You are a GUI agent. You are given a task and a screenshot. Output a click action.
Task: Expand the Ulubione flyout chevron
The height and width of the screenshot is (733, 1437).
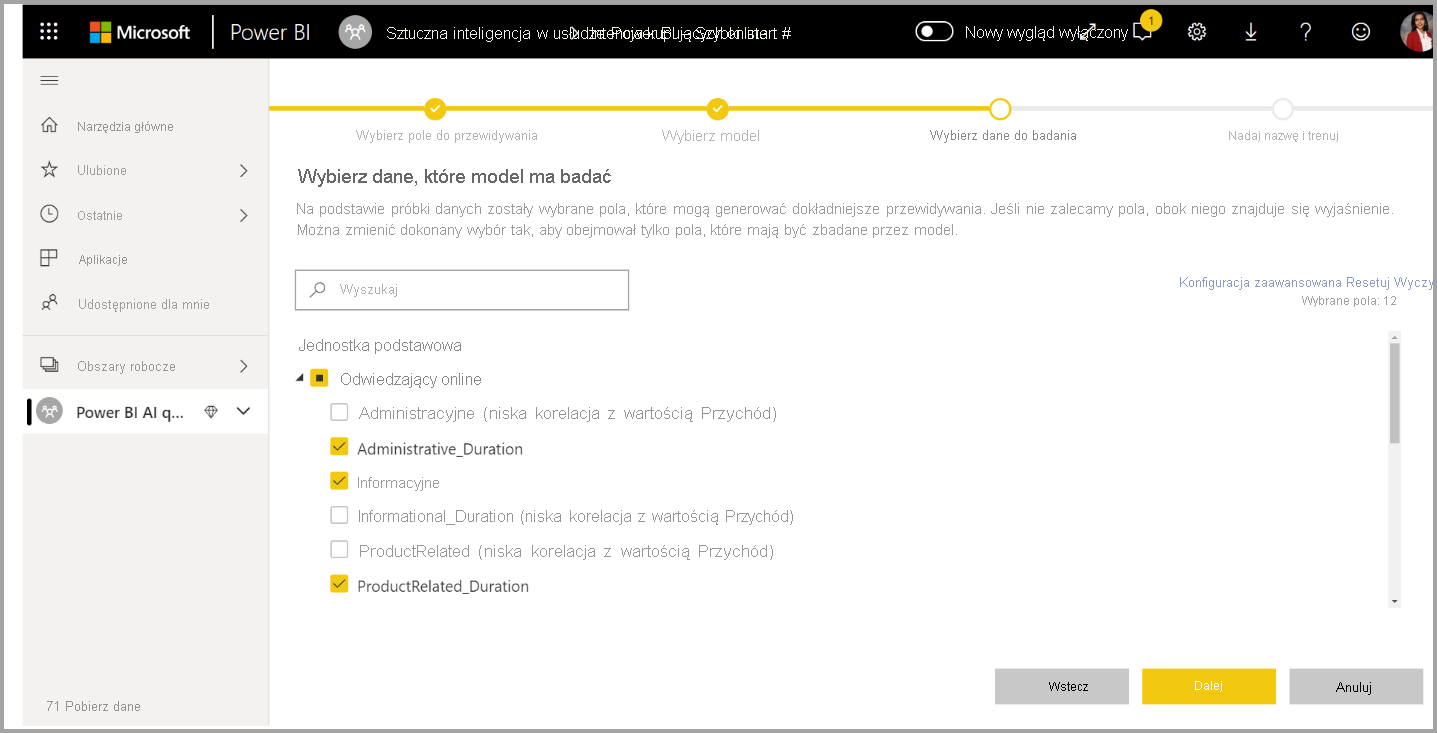pyautogui.click(x=243, y=171)
